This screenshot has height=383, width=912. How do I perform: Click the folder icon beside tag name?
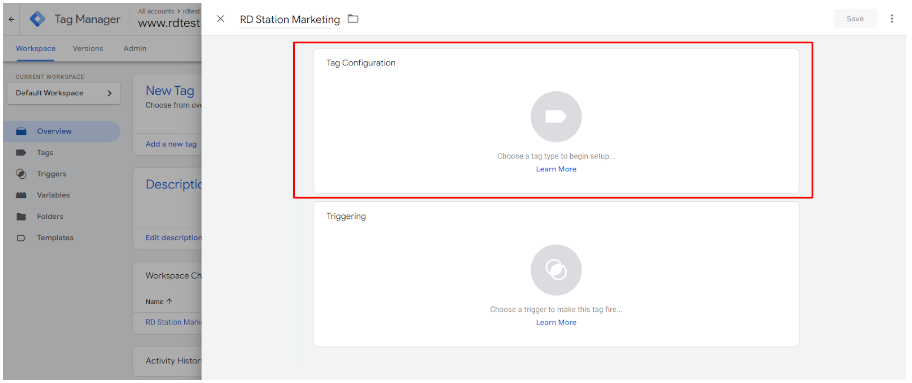pos(353,19)
